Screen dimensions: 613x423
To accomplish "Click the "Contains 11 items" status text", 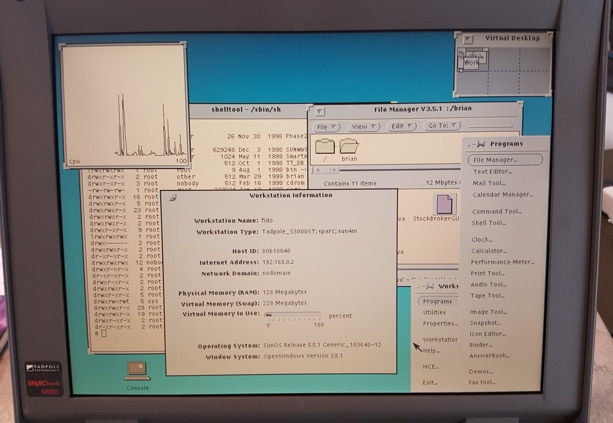I will pos(350,183).
